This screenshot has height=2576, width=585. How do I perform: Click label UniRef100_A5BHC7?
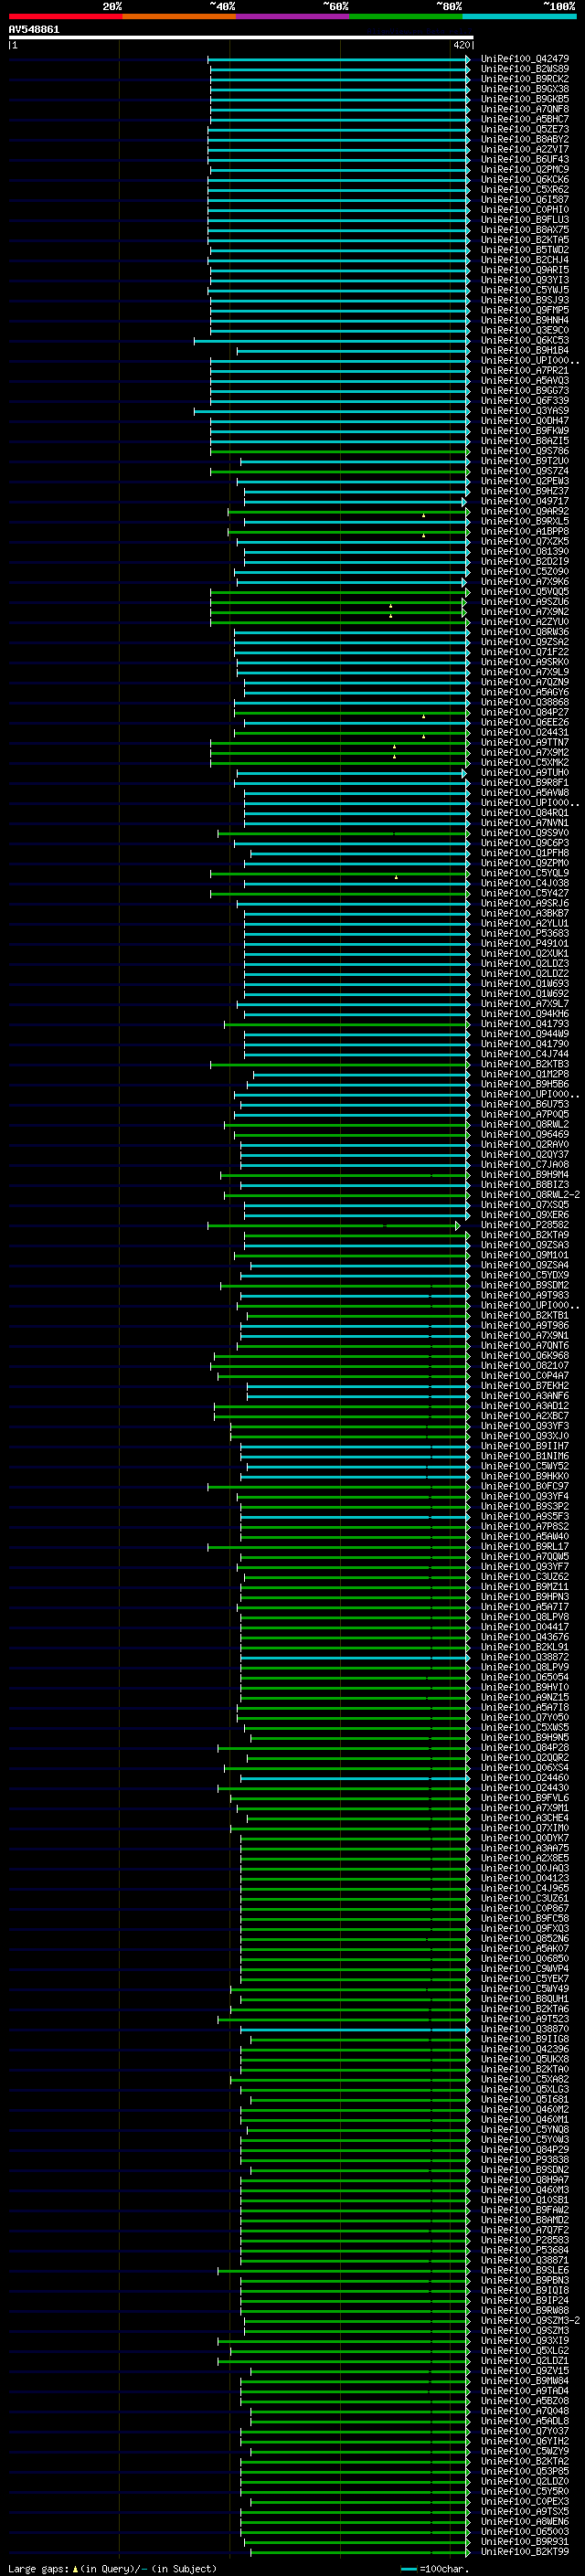[x=524, y=119]
